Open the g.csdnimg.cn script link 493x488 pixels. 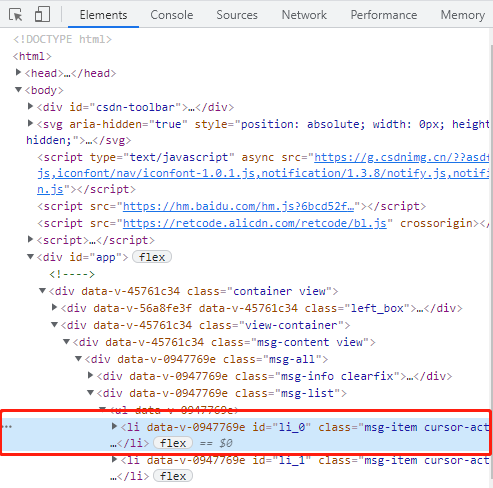tap(401, 157)
